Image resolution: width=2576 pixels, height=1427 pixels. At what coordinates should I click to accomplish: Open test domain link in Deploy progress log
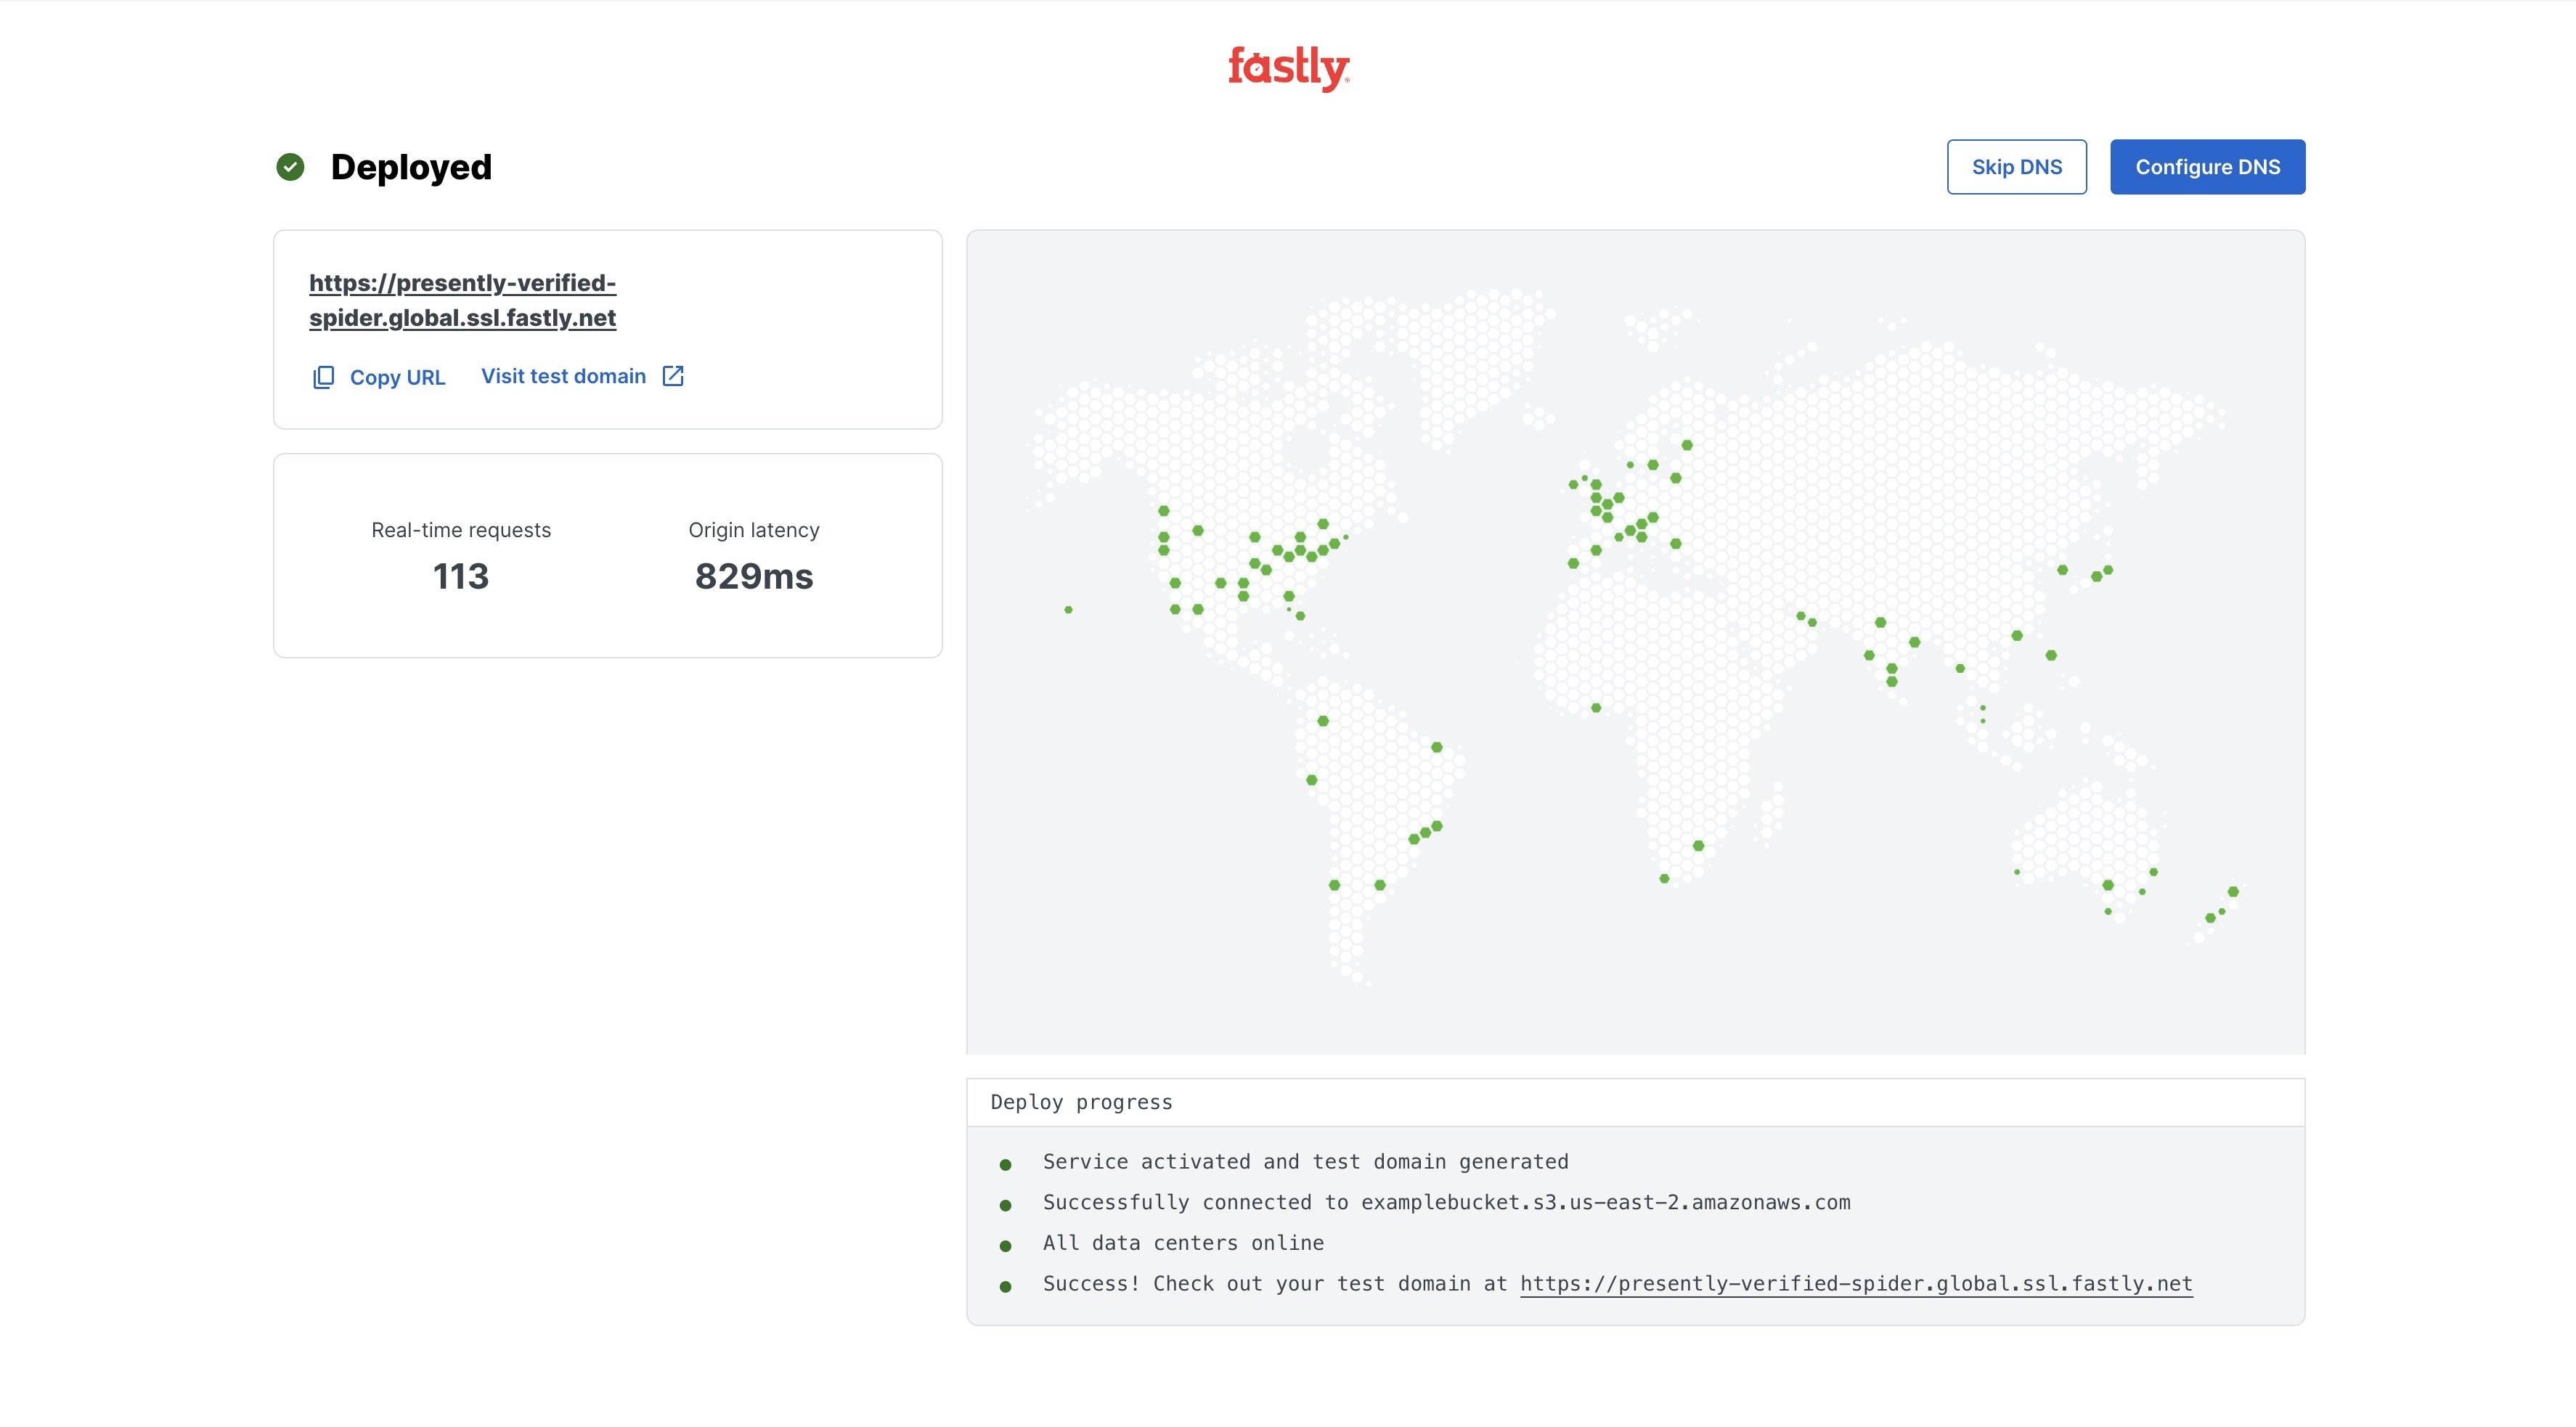click(1856, 1283)
